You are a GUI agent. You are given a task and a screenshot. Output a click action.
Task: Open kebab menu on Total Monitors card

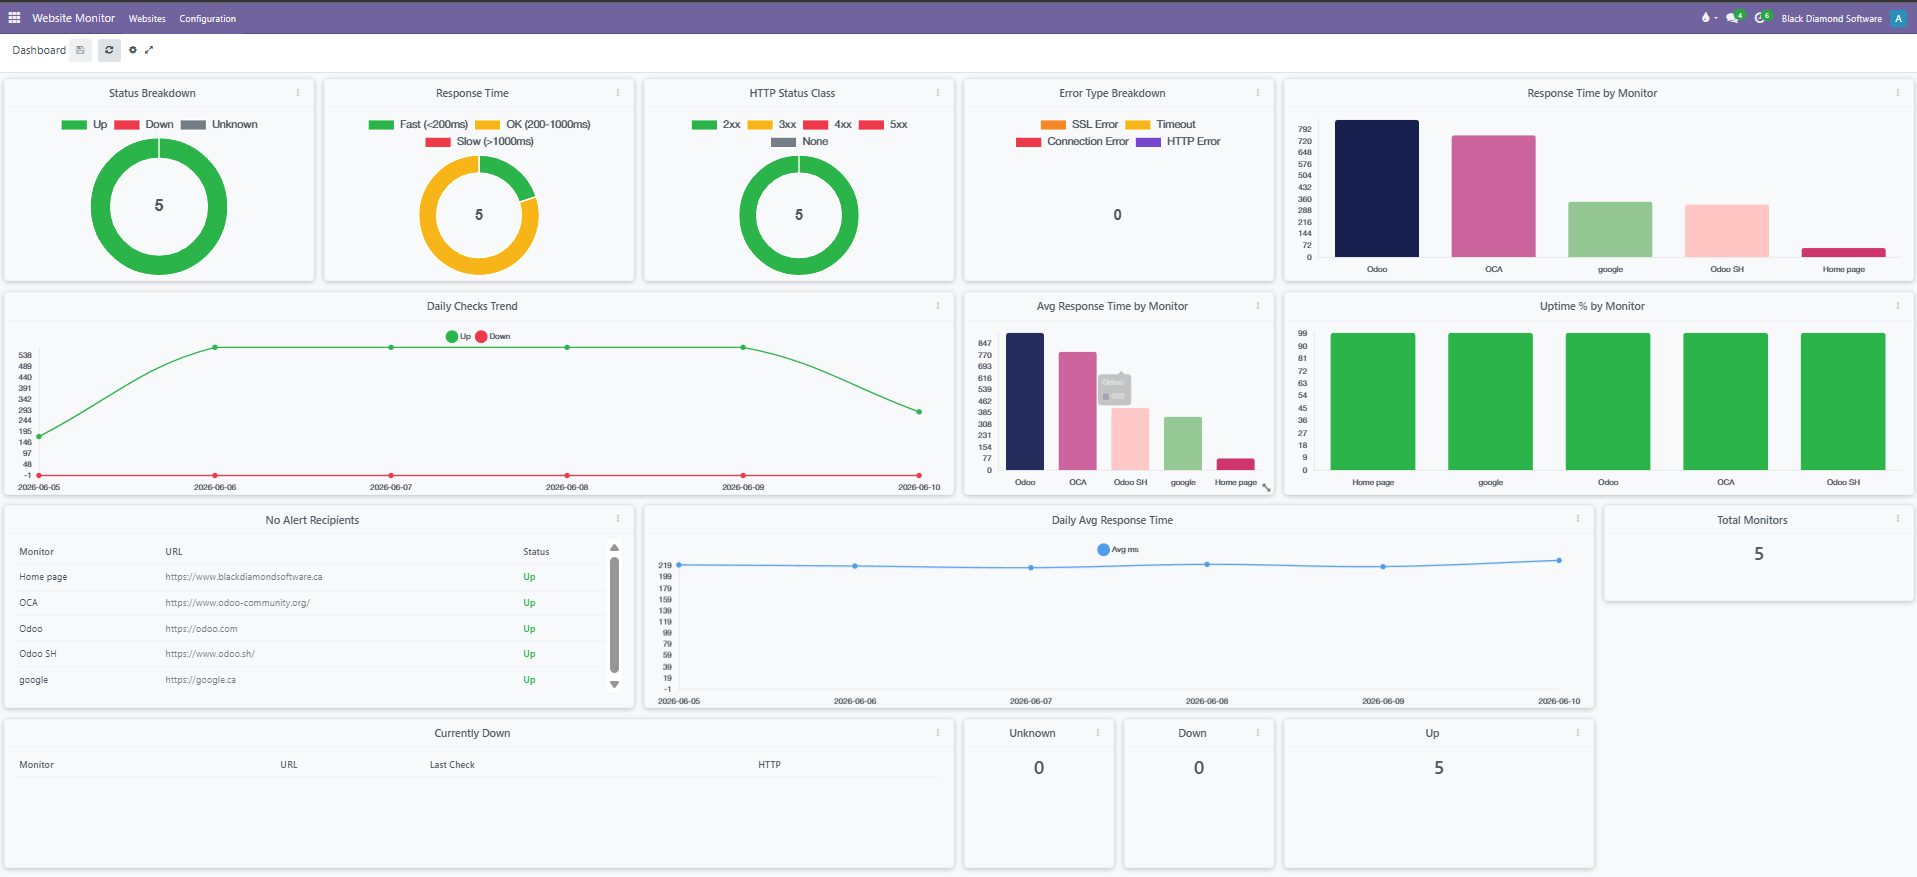pyautogui.click(x=1898, y=519)
